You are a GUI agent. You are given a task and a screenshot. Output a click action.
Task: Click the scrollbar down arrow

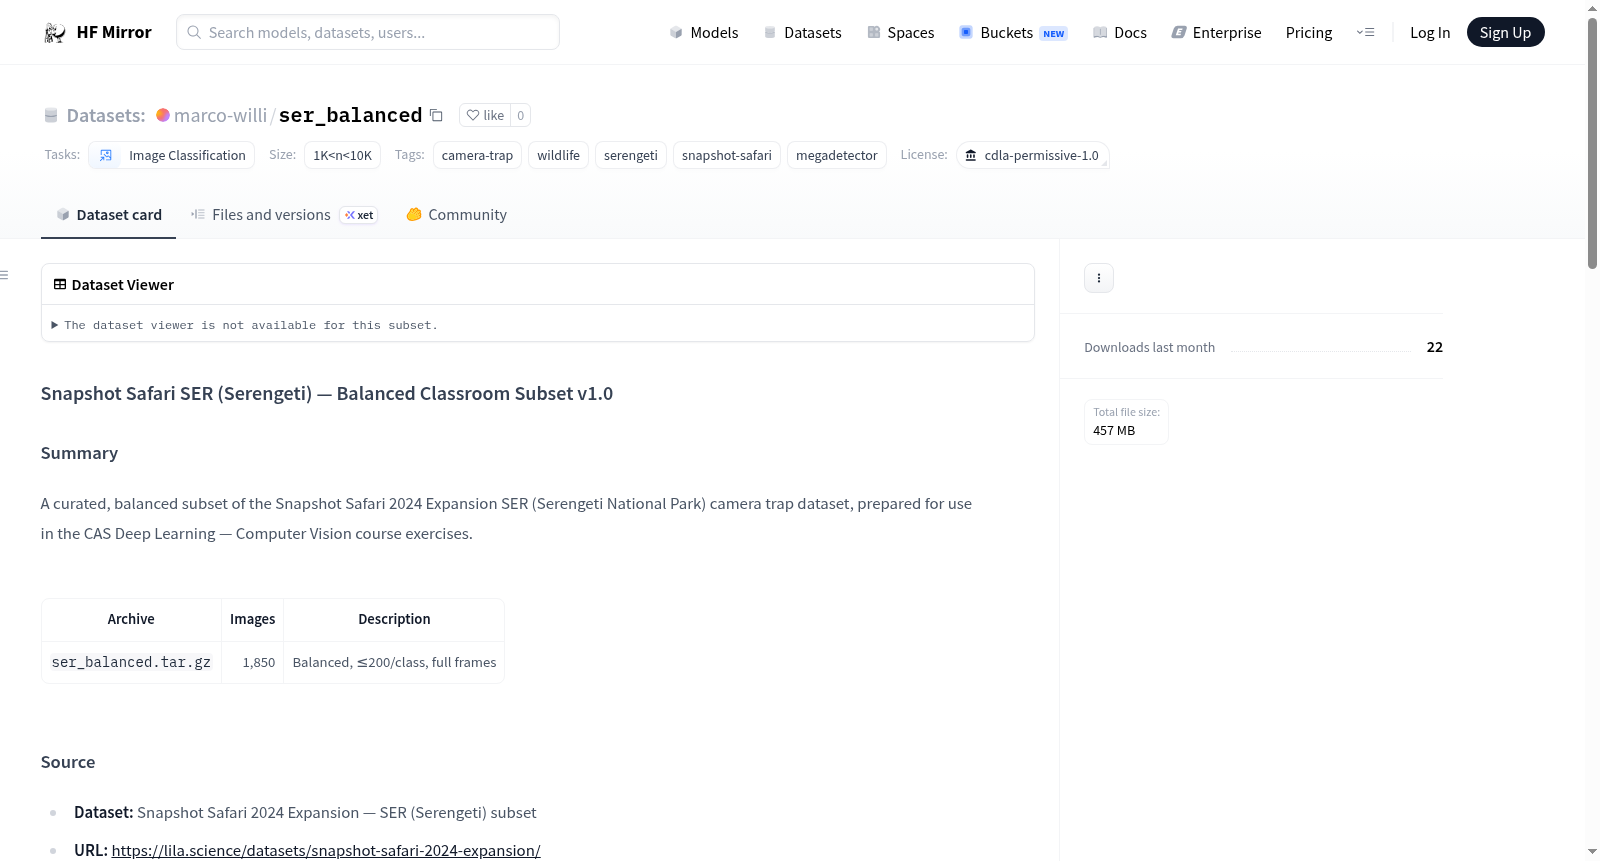1592,852
